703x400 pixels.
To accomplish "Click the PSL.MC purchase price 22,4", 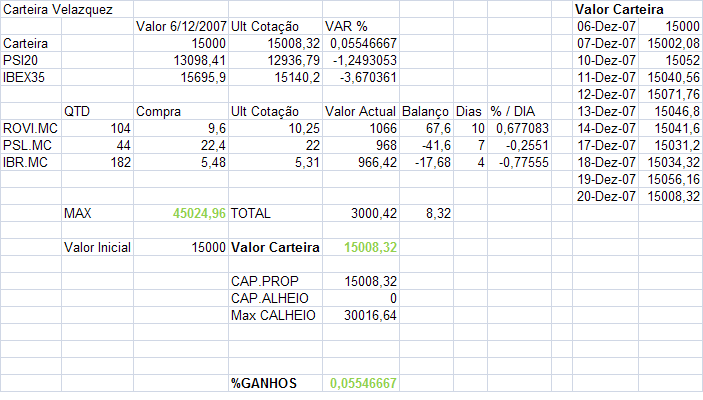I will (x=213, y=146).
